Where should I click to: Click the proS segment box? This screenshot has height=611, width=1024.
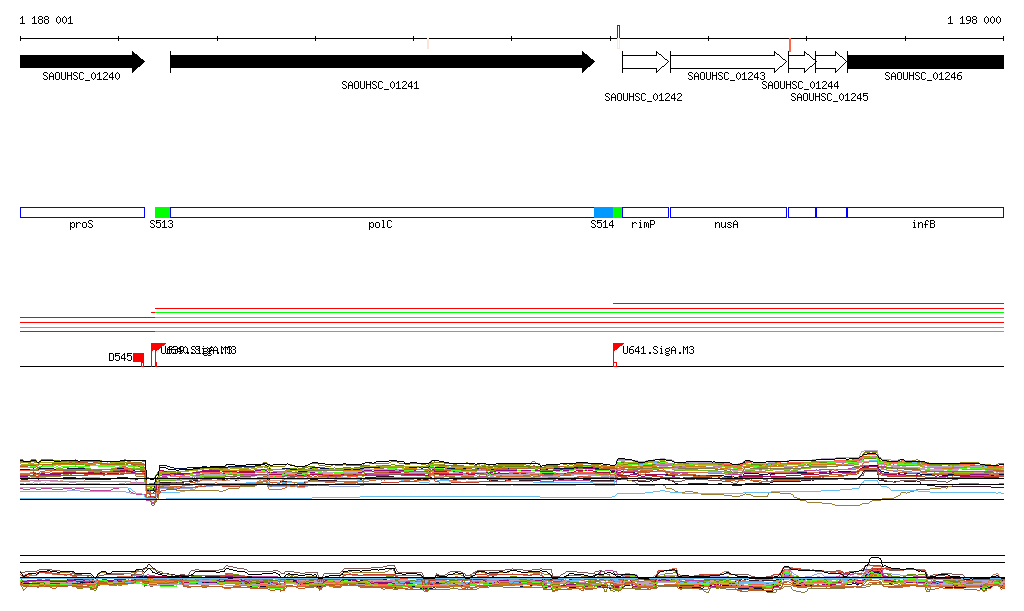pos(82,212)
